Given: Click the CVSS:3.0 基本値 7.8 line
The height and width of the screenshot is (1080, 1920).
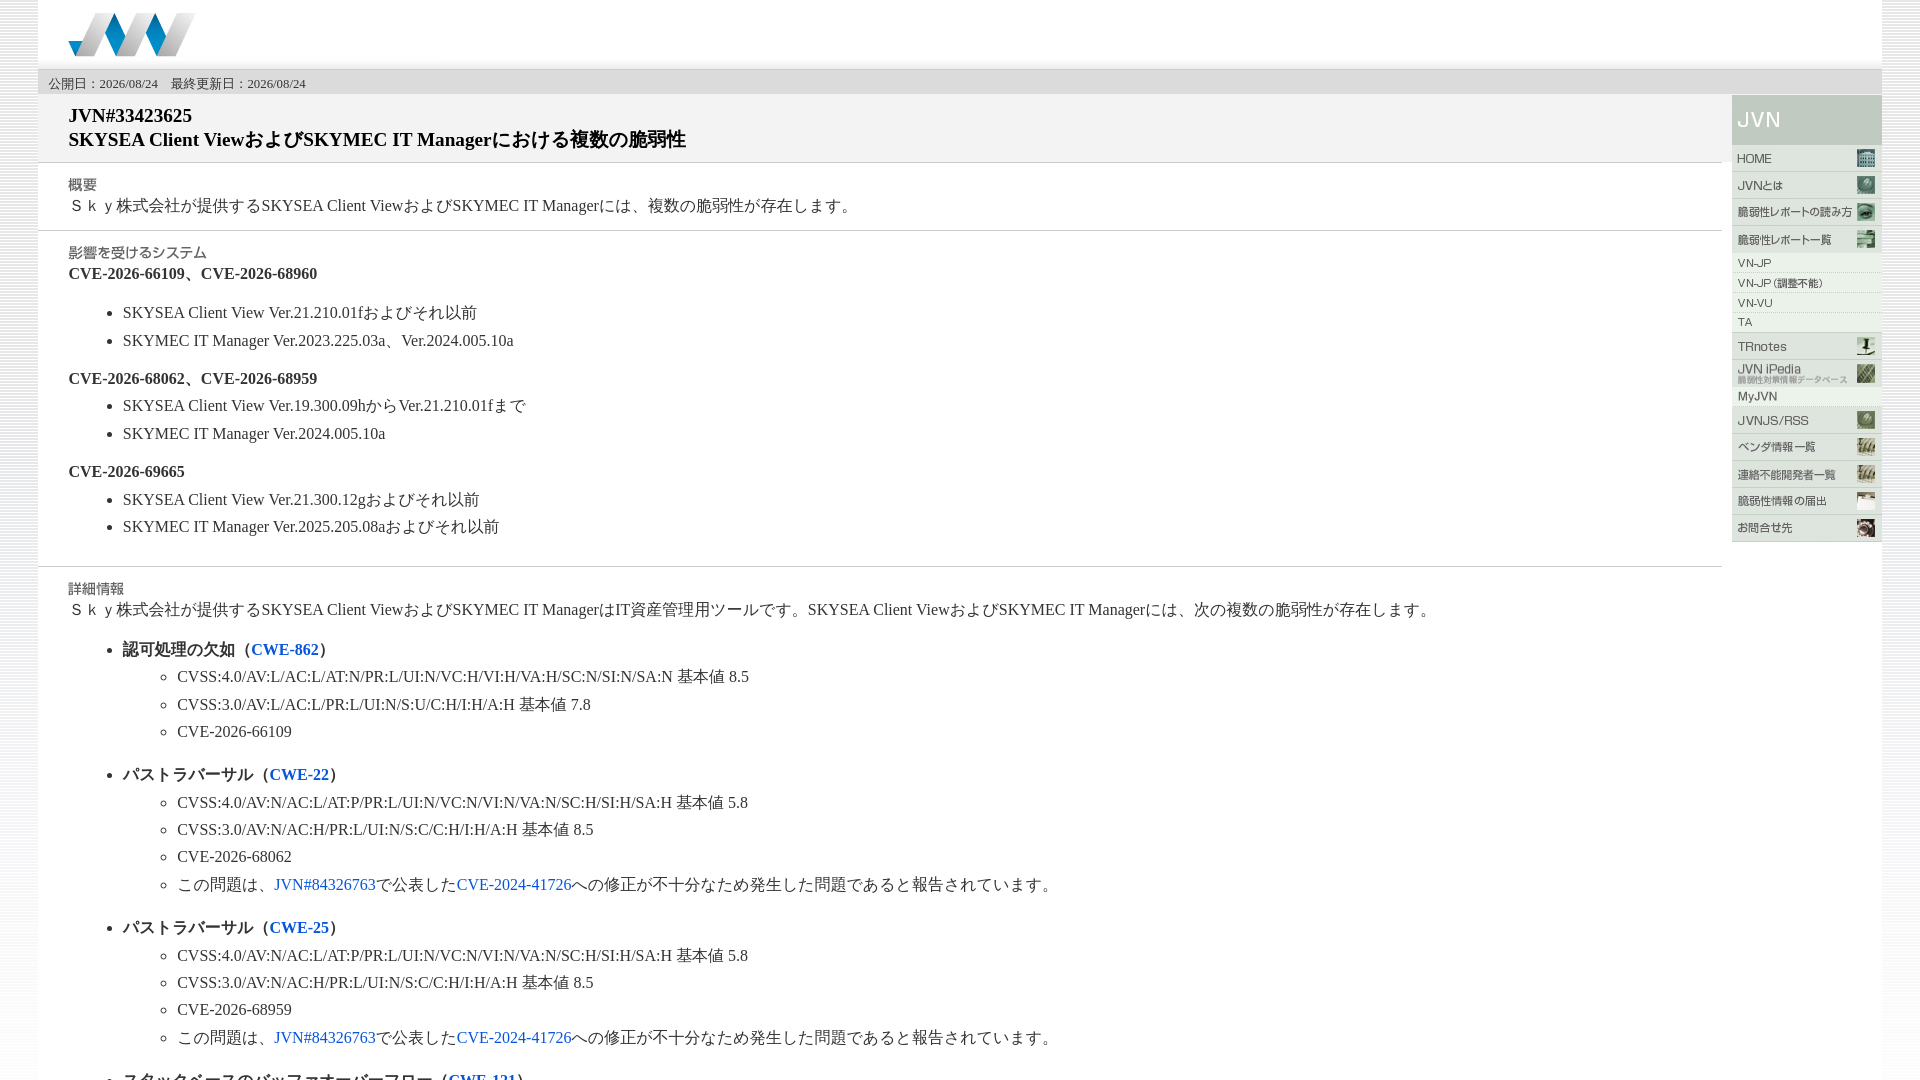Looking at the screenshot, I should (384, 705).
